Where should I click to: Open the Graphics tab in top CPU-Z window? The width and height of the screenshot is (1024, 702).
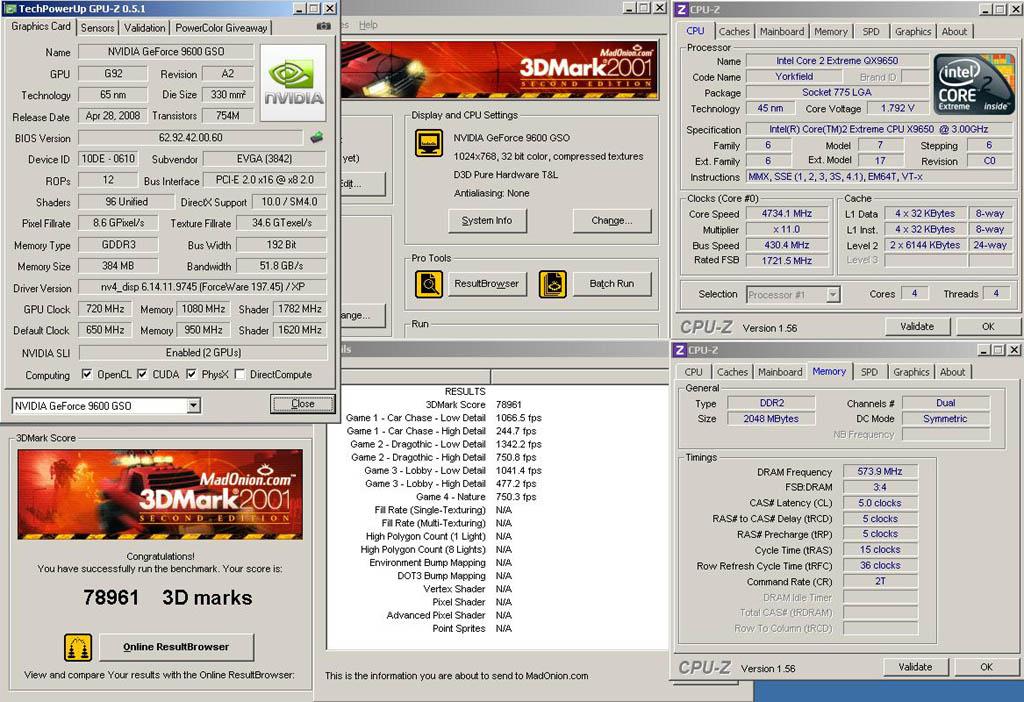point(913,31)
